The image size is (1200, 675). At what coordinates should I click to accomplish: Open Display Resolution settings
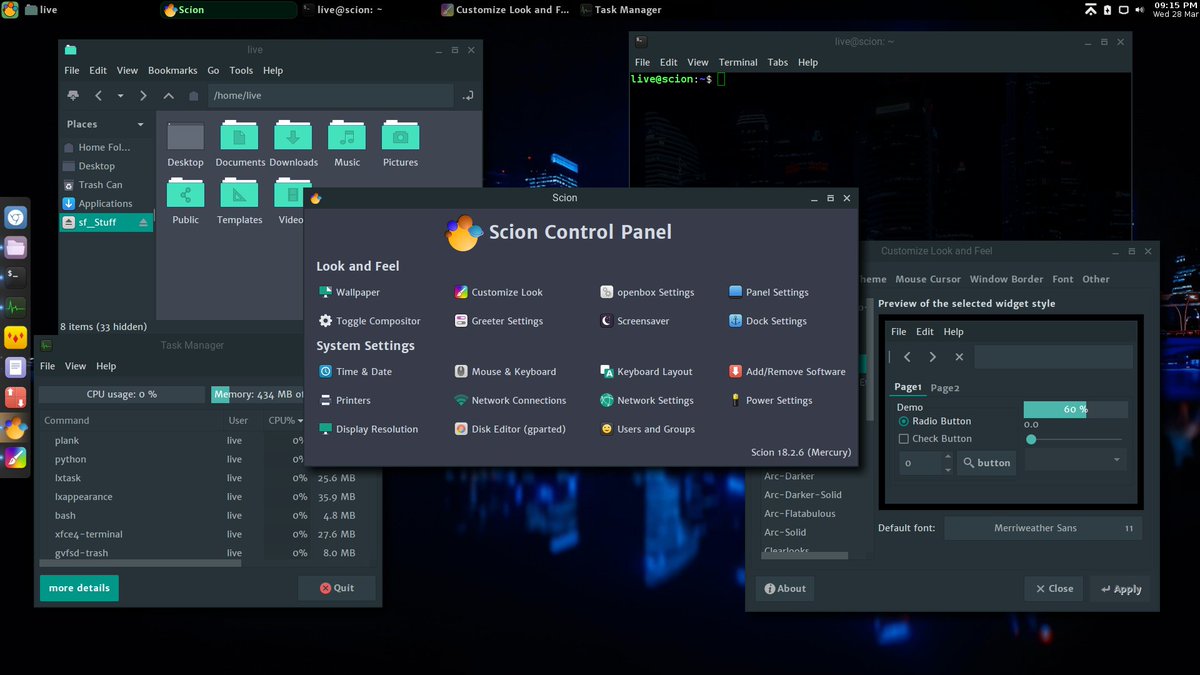[x=369, y=429]
